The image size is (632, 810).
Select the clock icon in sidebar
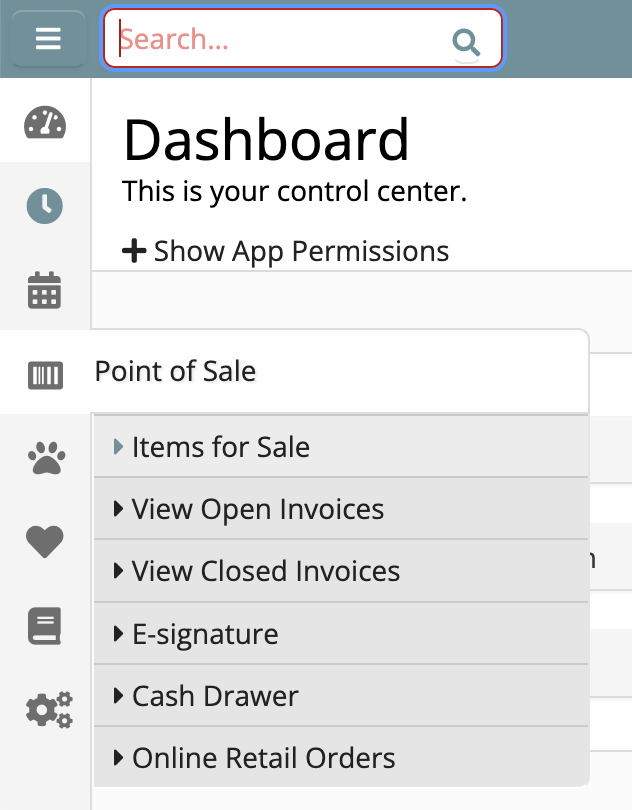point(44,206)
